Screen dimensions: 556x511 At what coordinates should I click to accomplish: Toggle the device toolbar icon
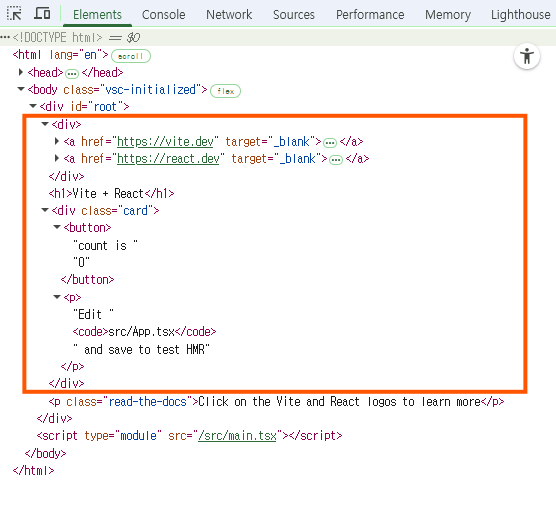coord(42,13)
